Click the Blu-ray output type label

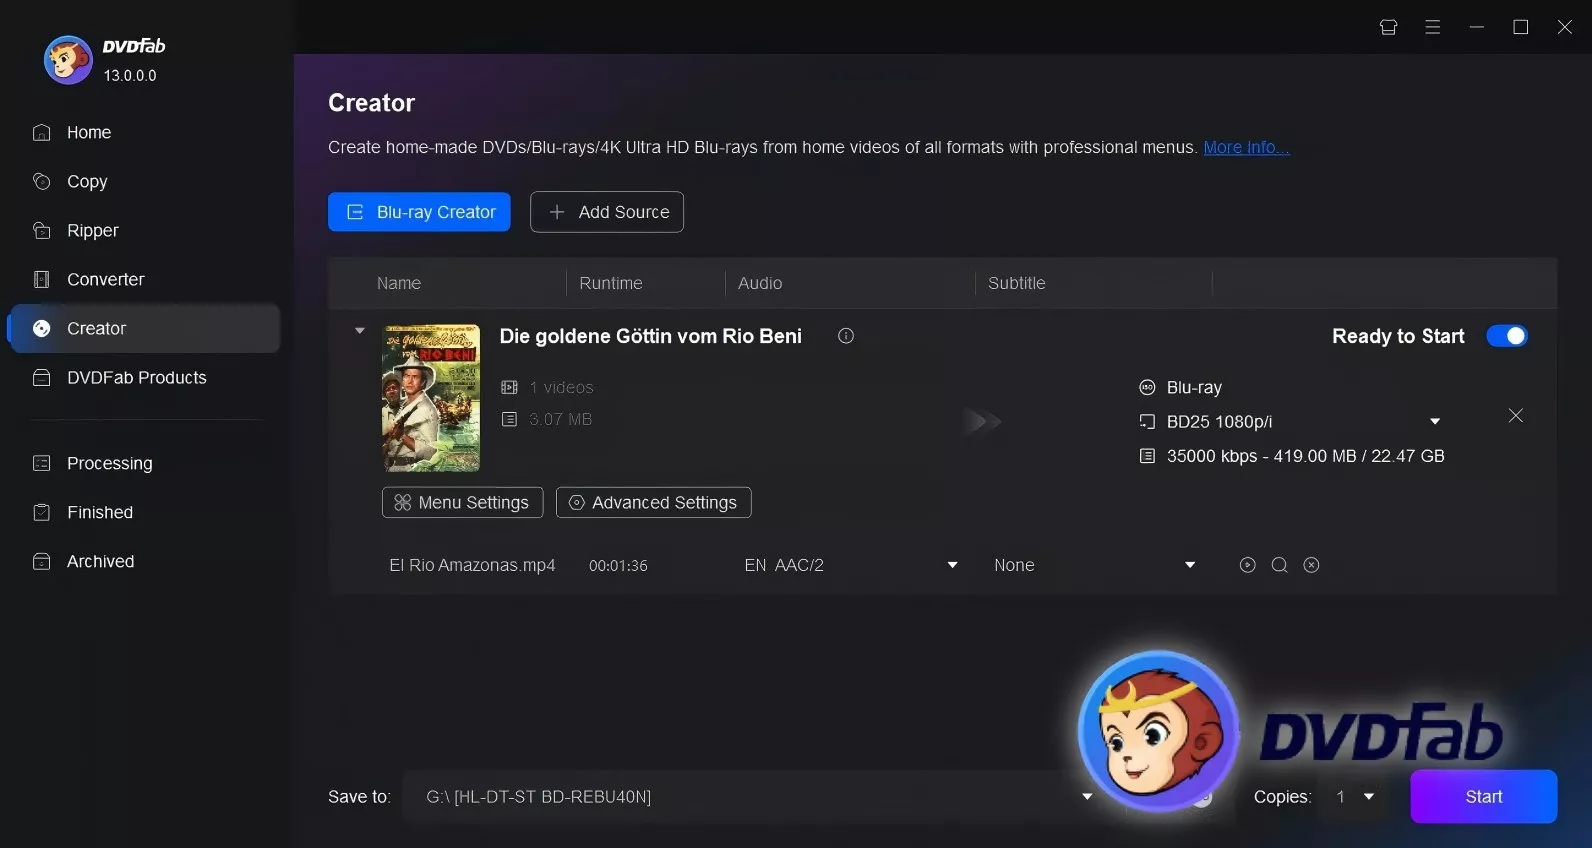pos(1194,387)
